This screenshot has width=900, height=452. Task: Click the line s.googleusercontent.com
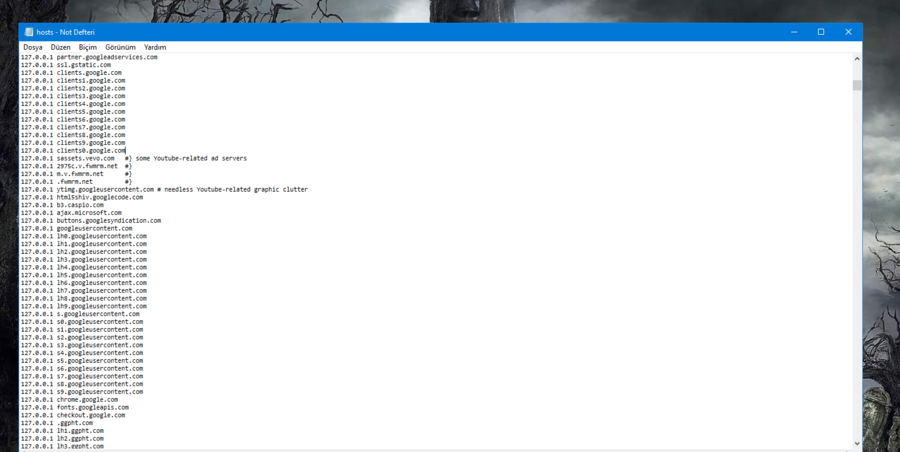click(80, 314)
